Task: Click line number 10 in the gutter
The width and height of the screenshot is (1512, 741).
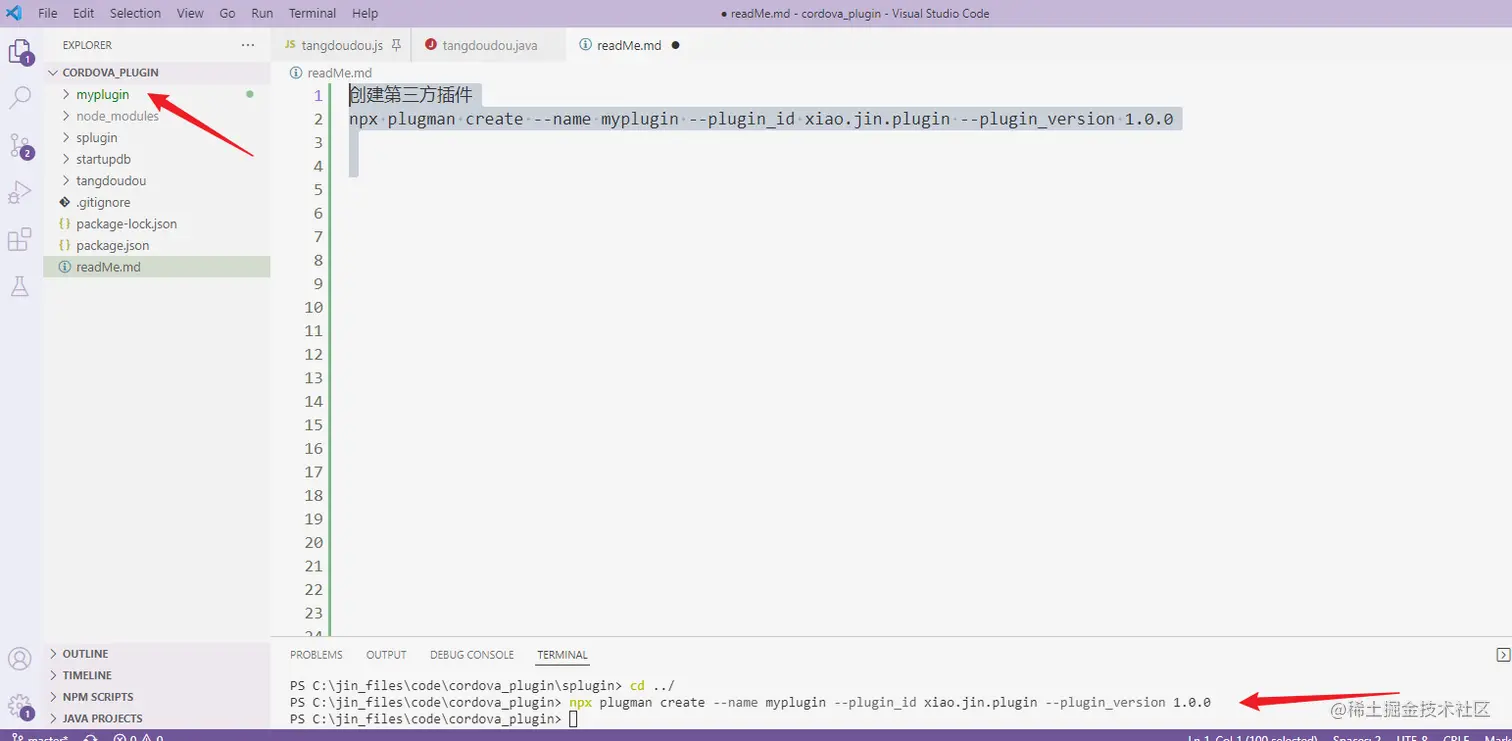Action: click(x=313, y=307)
